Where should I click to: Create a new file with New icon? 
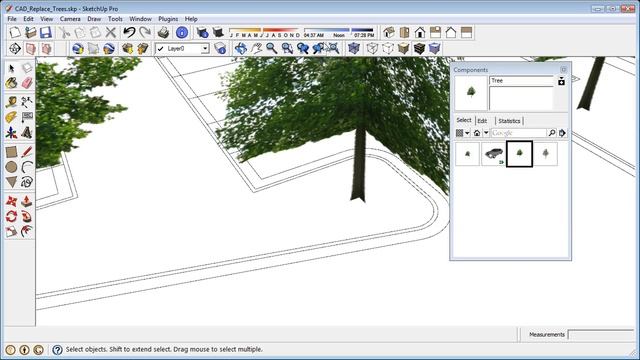tap(15, 33)
